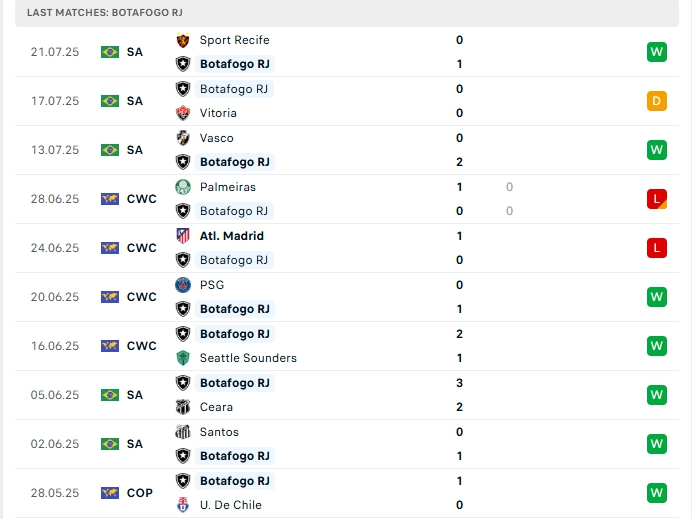Screen dimensions: 692x519
Task: Click the green W badge for Sport Recife match
Action: coord(656,52)
